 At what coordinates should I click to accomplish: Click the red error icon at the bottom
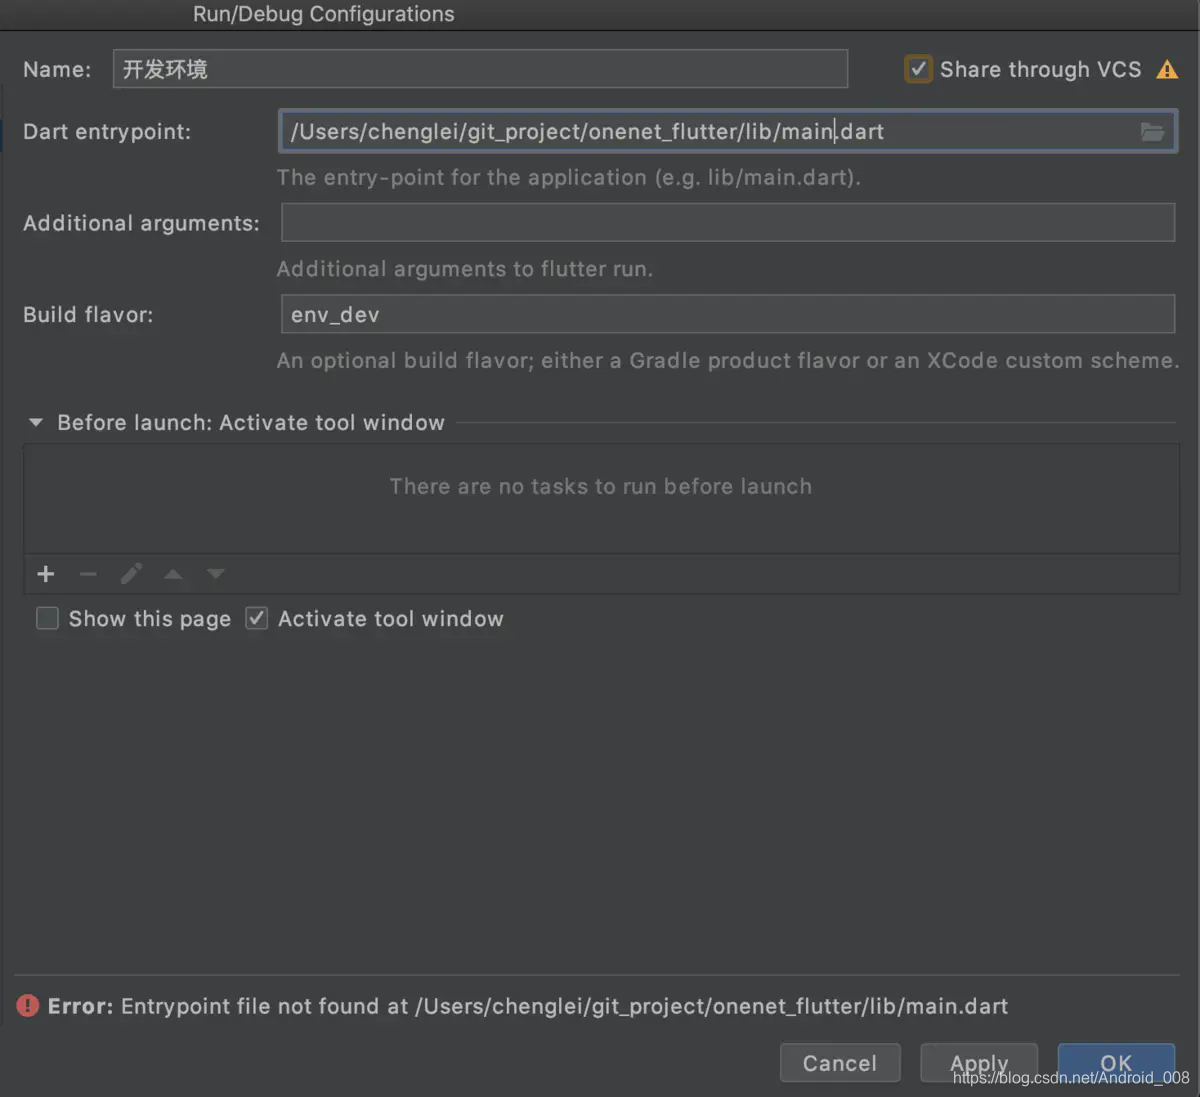pyautogui.click(x=27, y=1006)
